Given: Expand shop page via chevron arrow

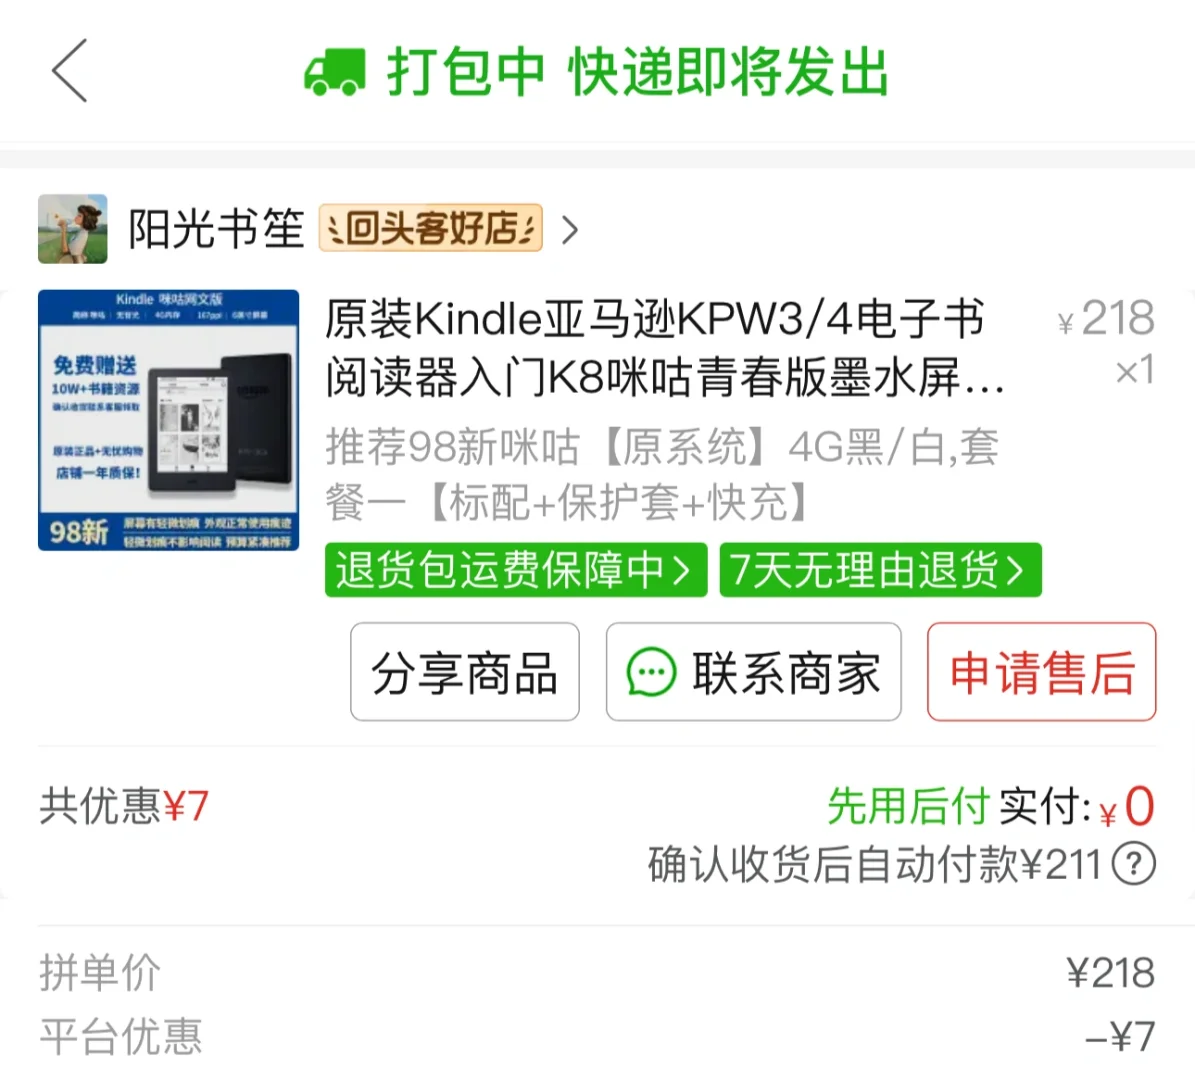Looking at the screenshot, I should pyautogui.click(x=569, y=229).
